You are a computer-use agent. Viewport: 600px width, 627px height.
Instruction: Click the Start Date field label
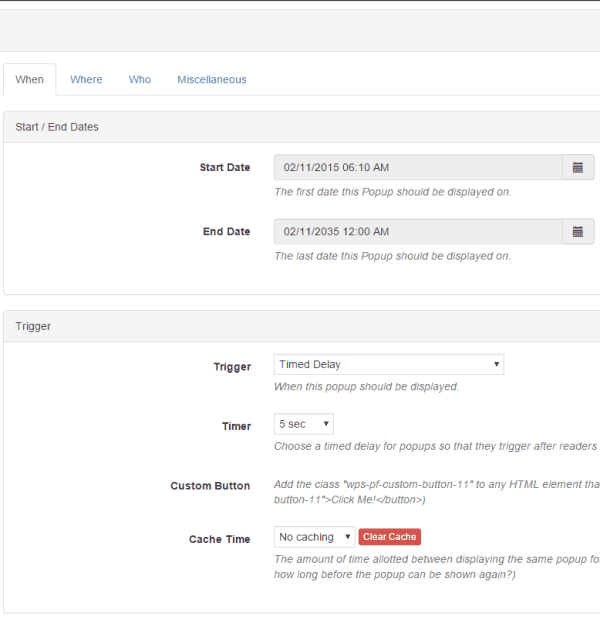coord(225,168)
